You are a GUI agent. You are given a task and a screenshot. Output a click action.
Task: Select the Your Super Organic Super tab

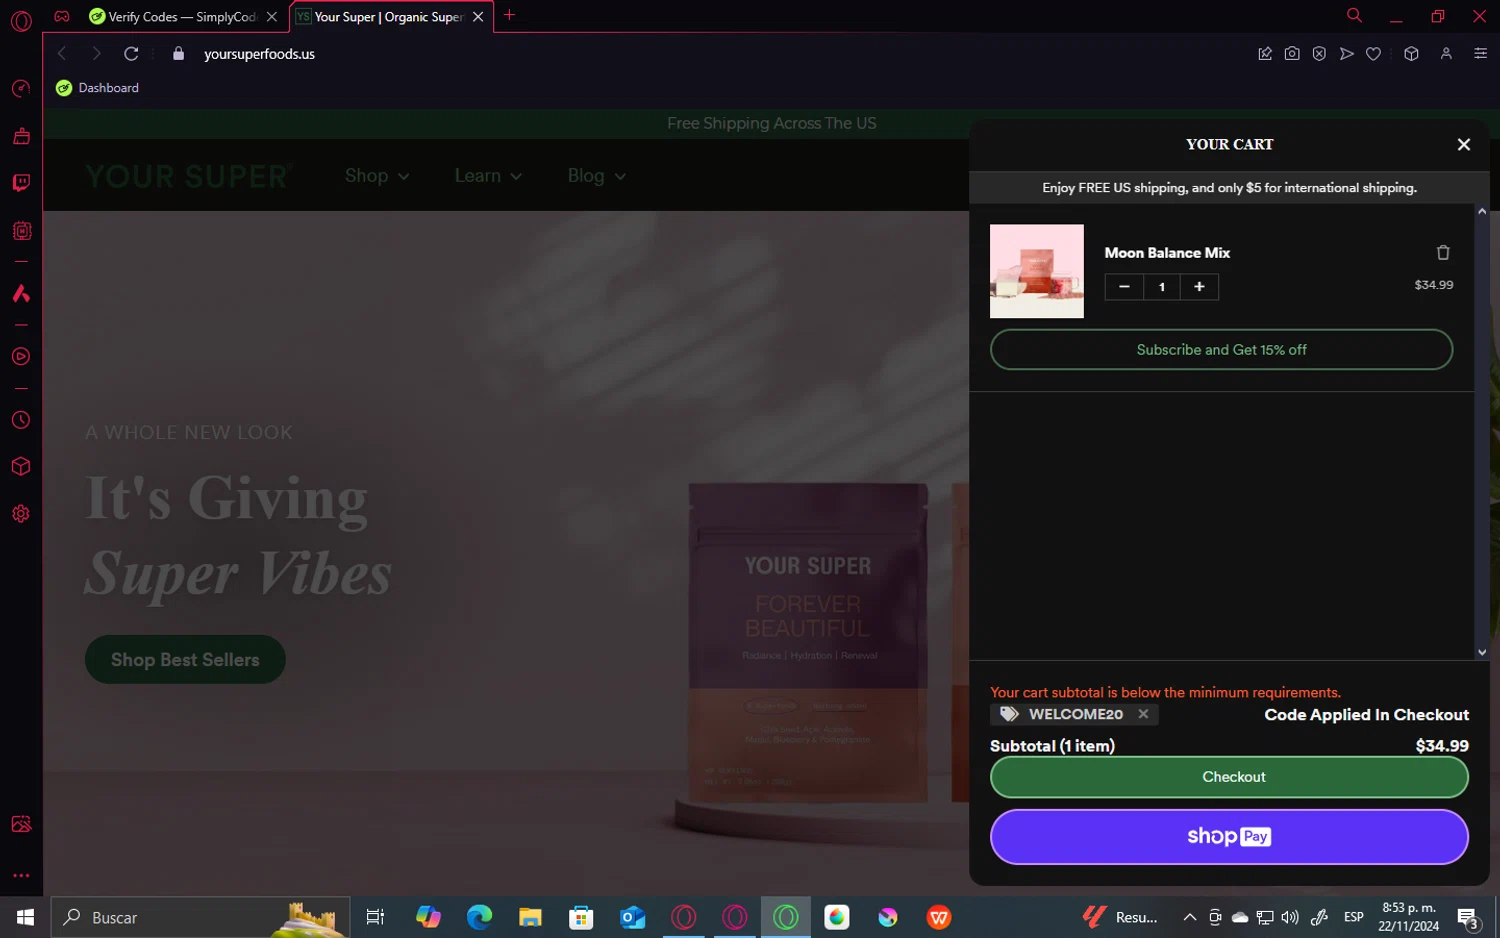tap(385, 17)
